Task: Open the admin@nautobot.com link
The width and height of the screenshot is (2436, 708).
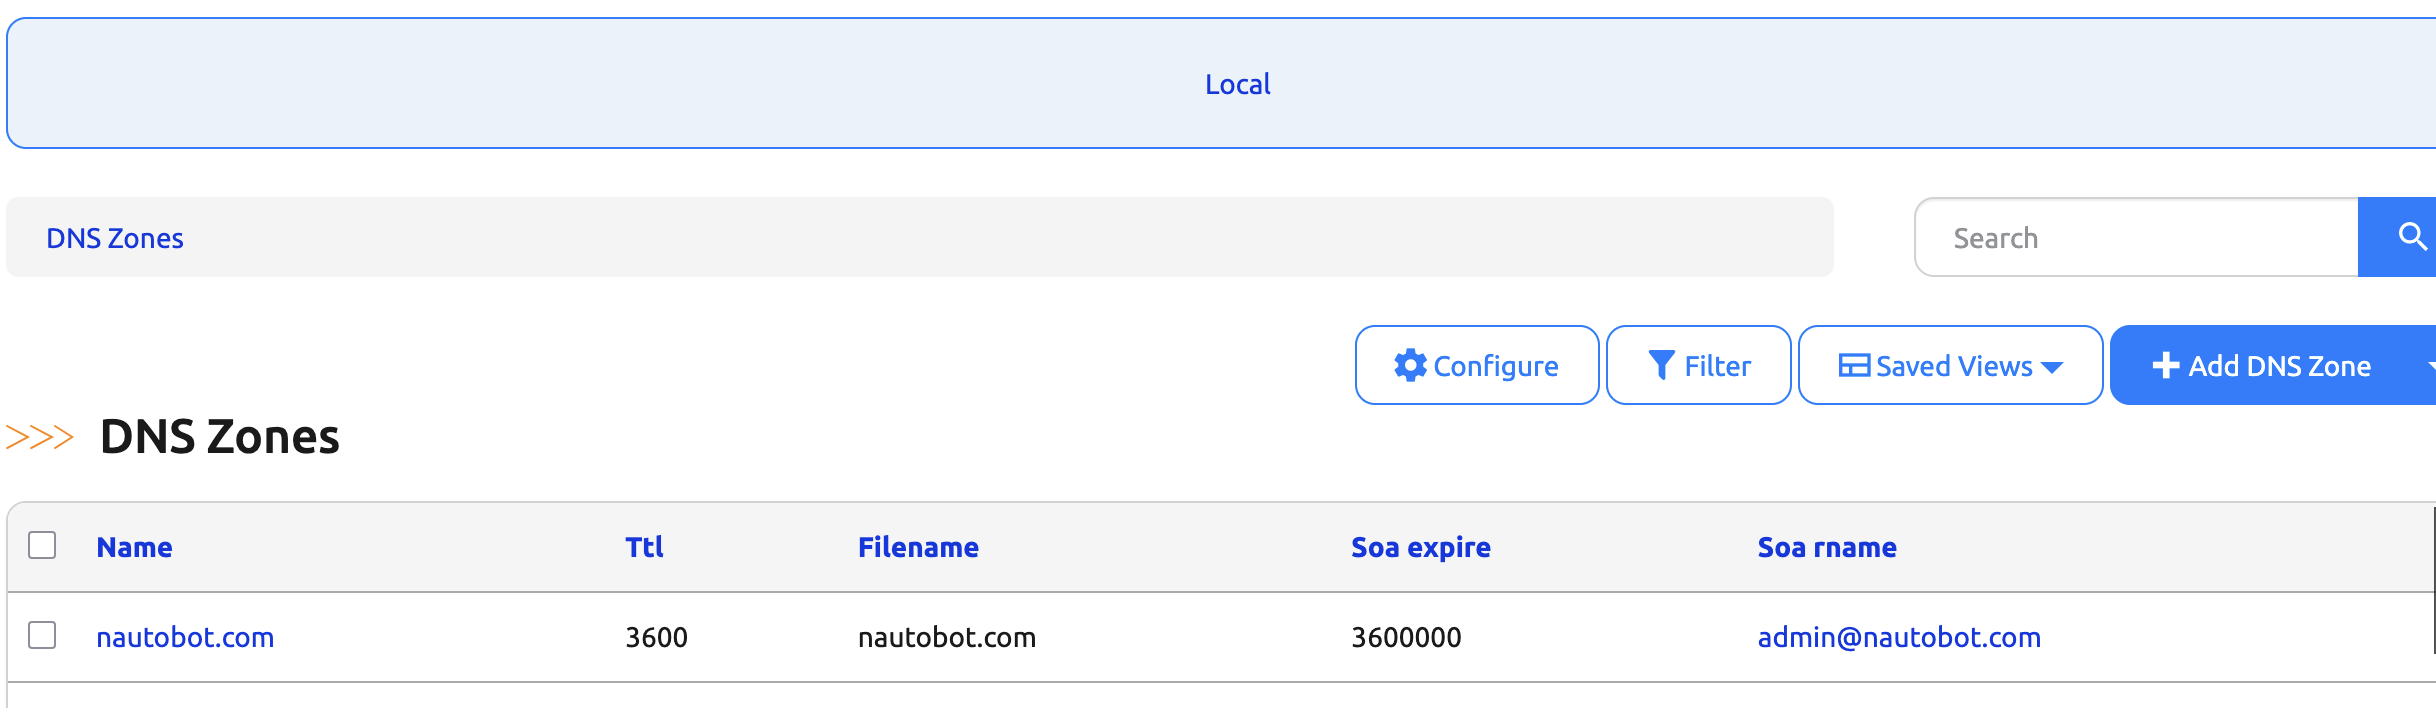Action: coord(1899,637)
